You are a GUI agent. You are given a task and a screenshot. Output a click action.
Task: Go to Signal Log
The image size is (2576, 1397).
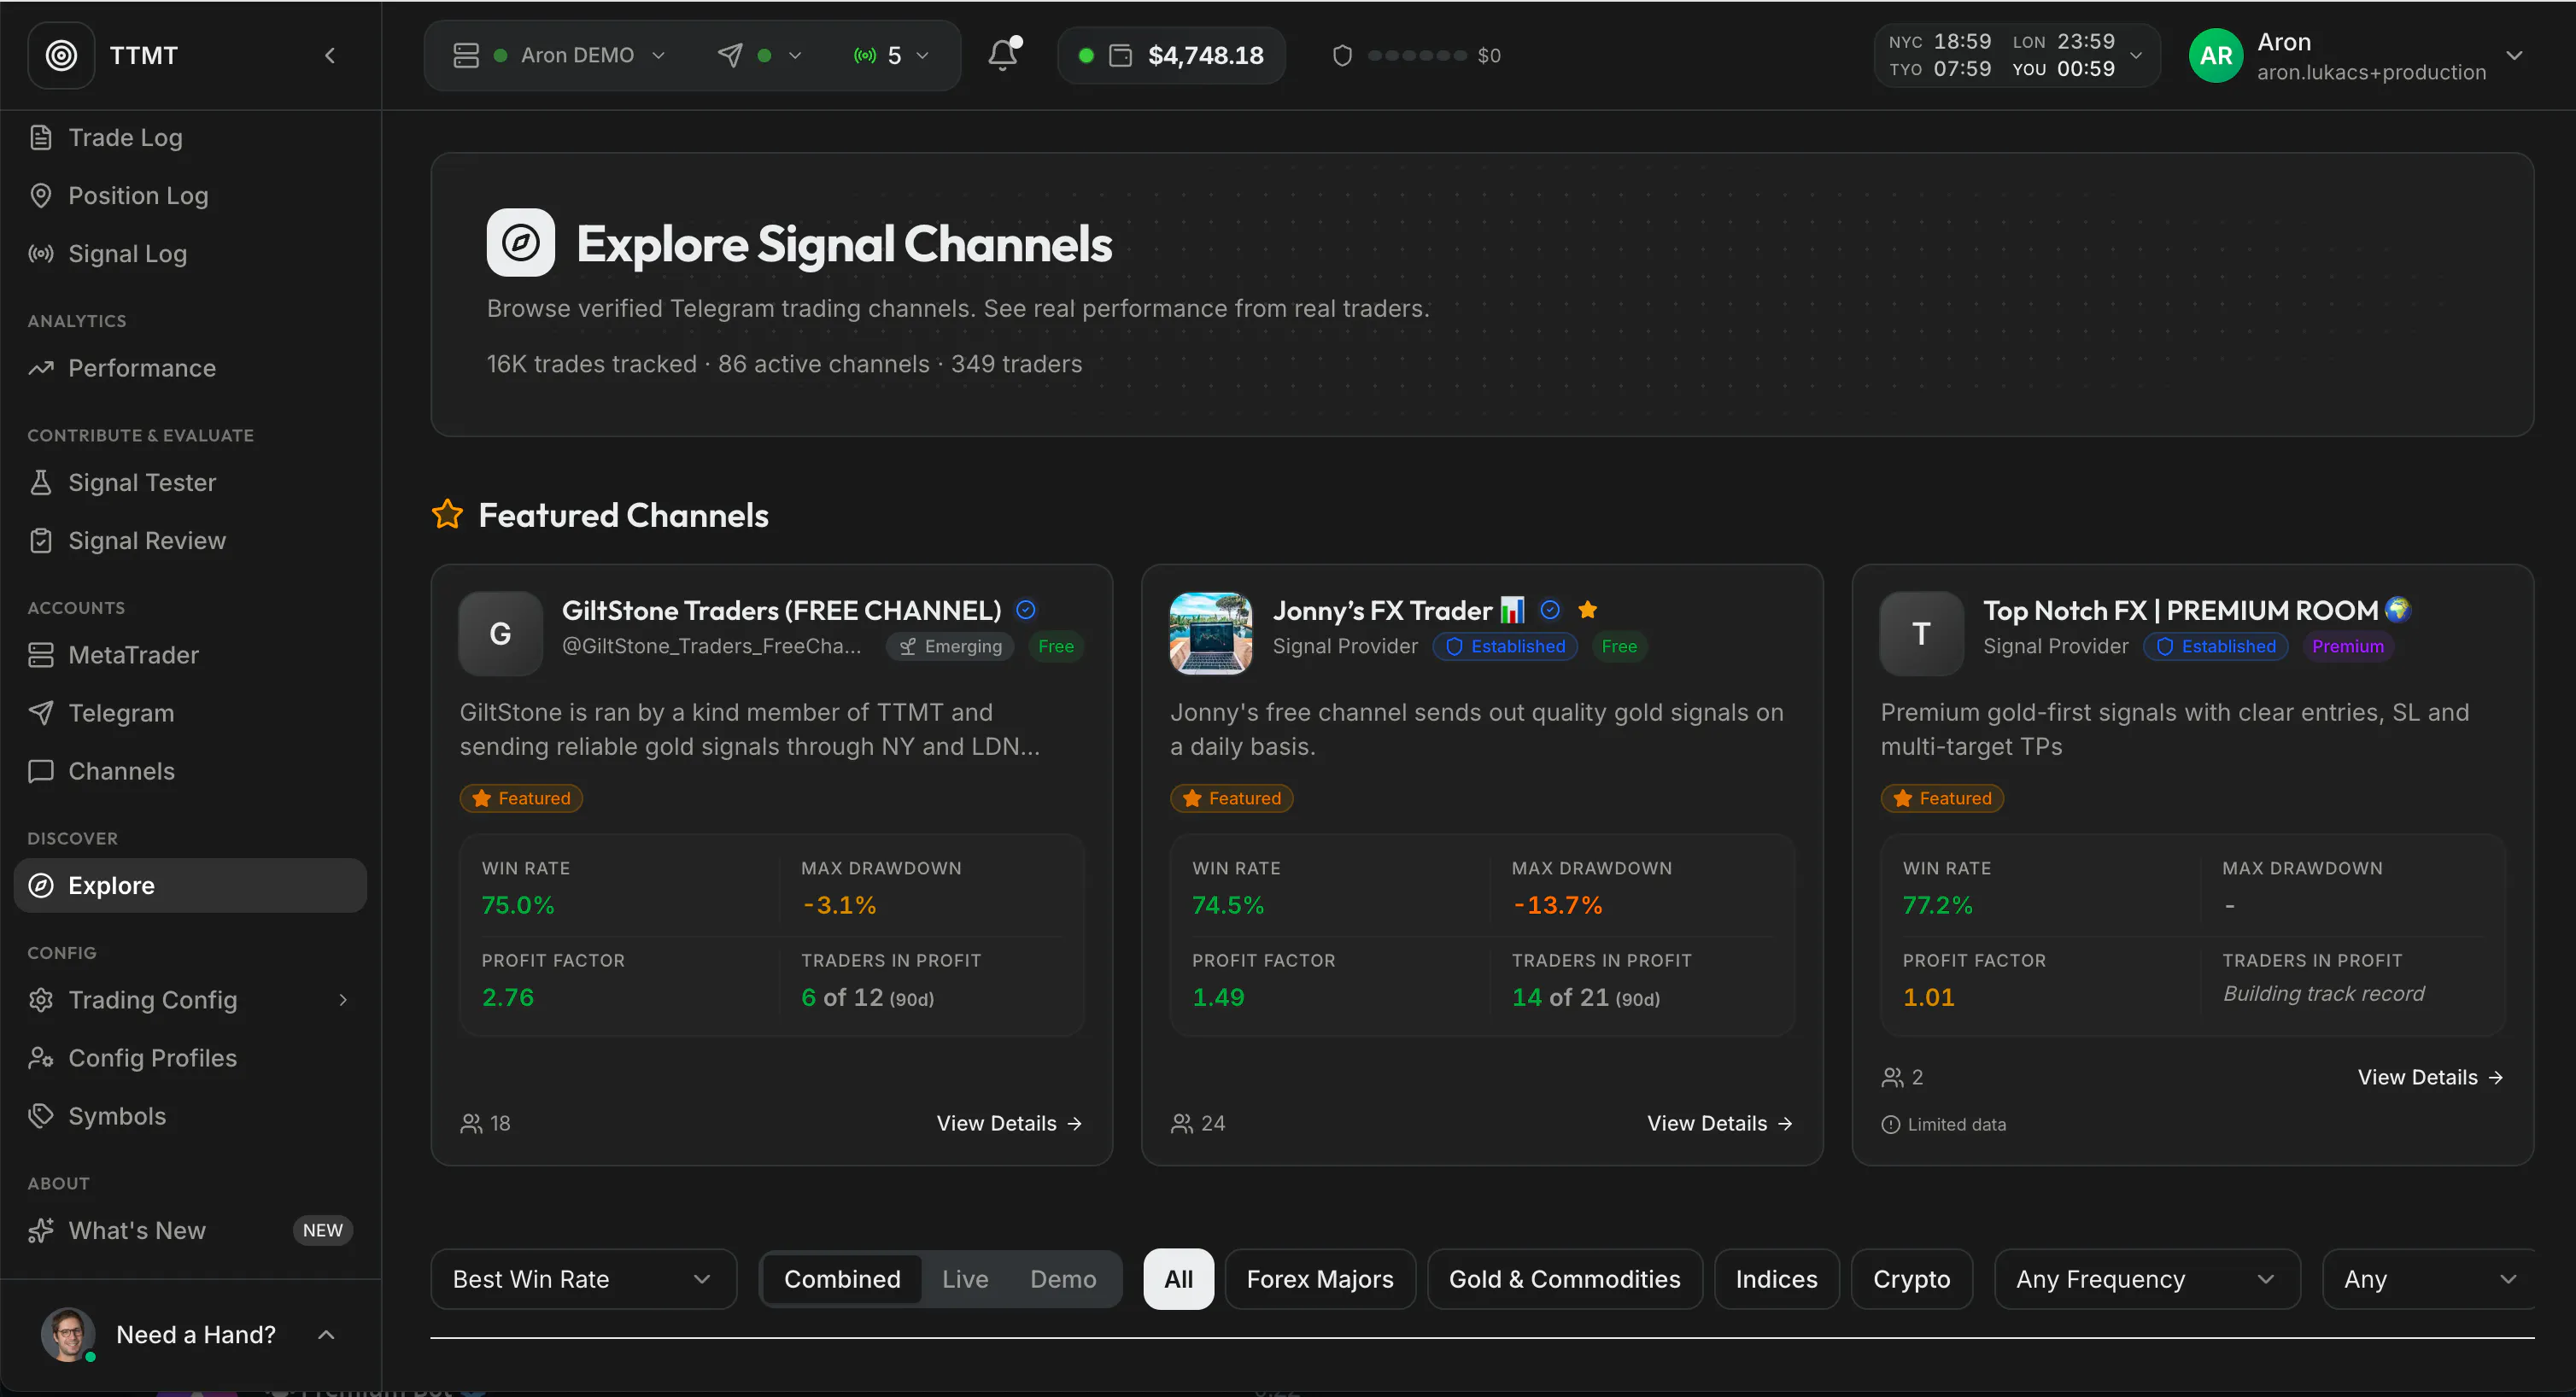127,253
